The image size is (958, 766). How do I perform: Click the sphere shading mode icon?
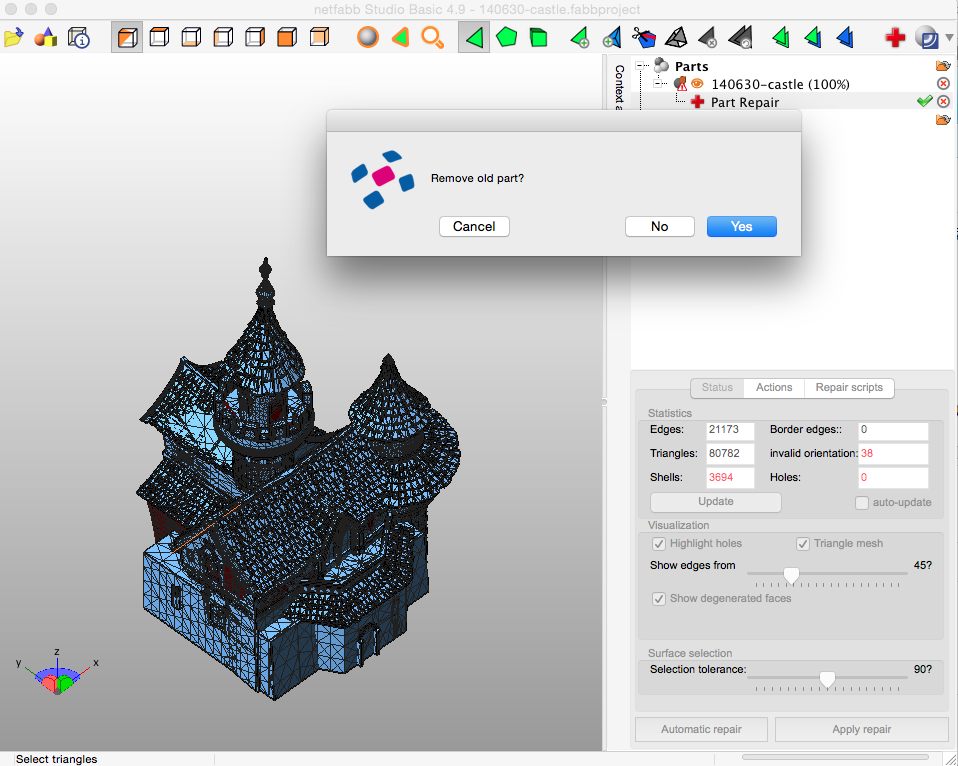point(367,37)
